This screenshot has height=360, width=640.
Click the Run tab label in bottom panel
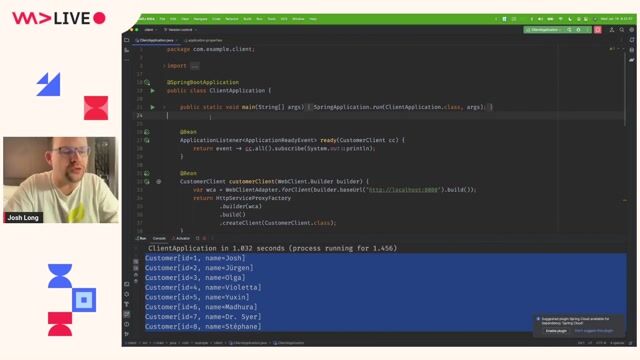[x=141, y=238]
